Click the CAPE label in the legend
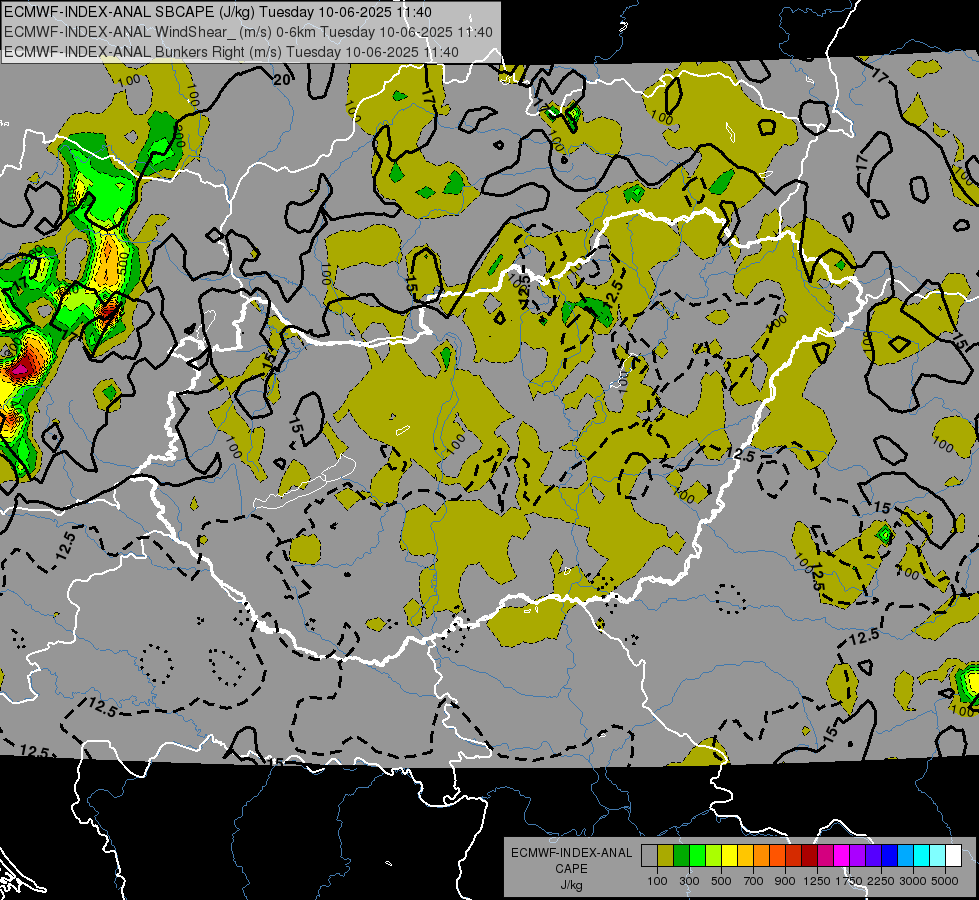The height and width of the screenshot is (900, 979). click(571, 869)
